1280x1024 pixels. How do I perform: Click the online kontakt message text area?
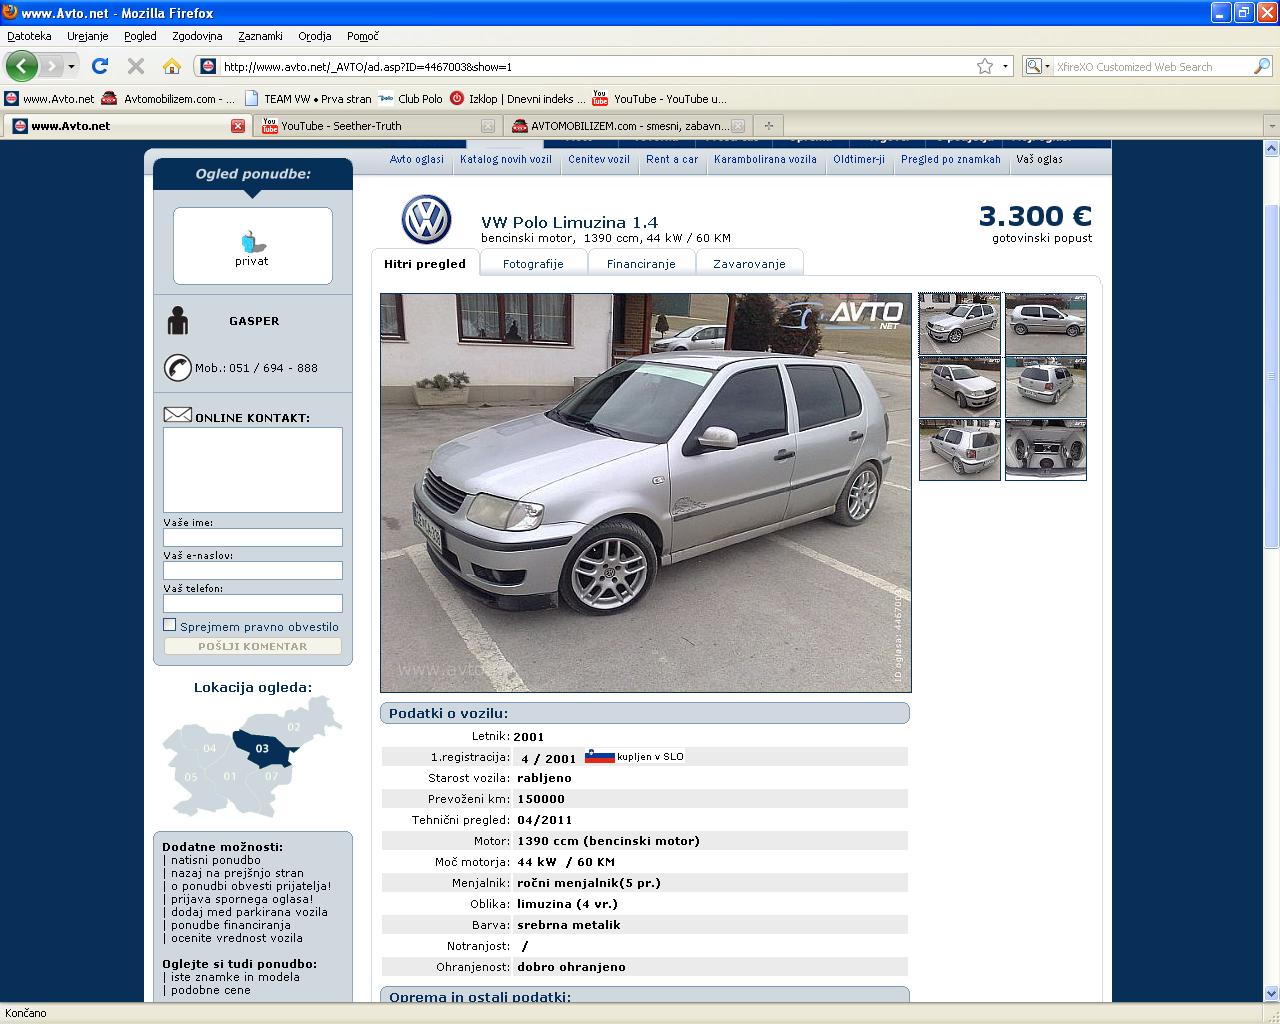pos(253,470)
